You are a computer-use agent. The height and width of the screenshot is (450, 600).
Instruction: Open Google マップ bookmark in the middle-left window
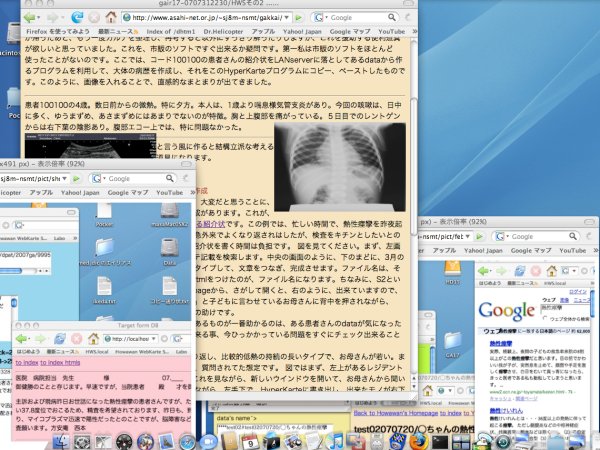click(128, 192)
